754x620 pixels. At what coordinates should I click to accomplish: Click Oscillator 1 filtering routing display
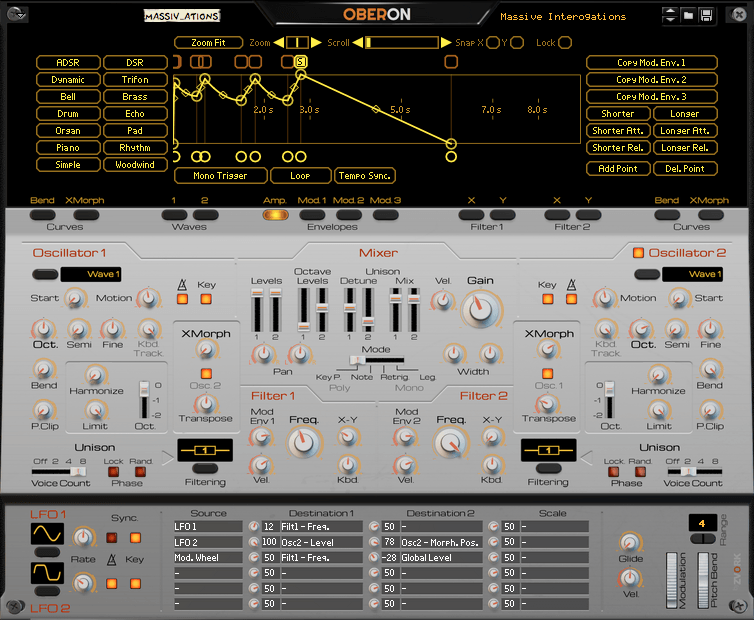[x=205, y=450]
